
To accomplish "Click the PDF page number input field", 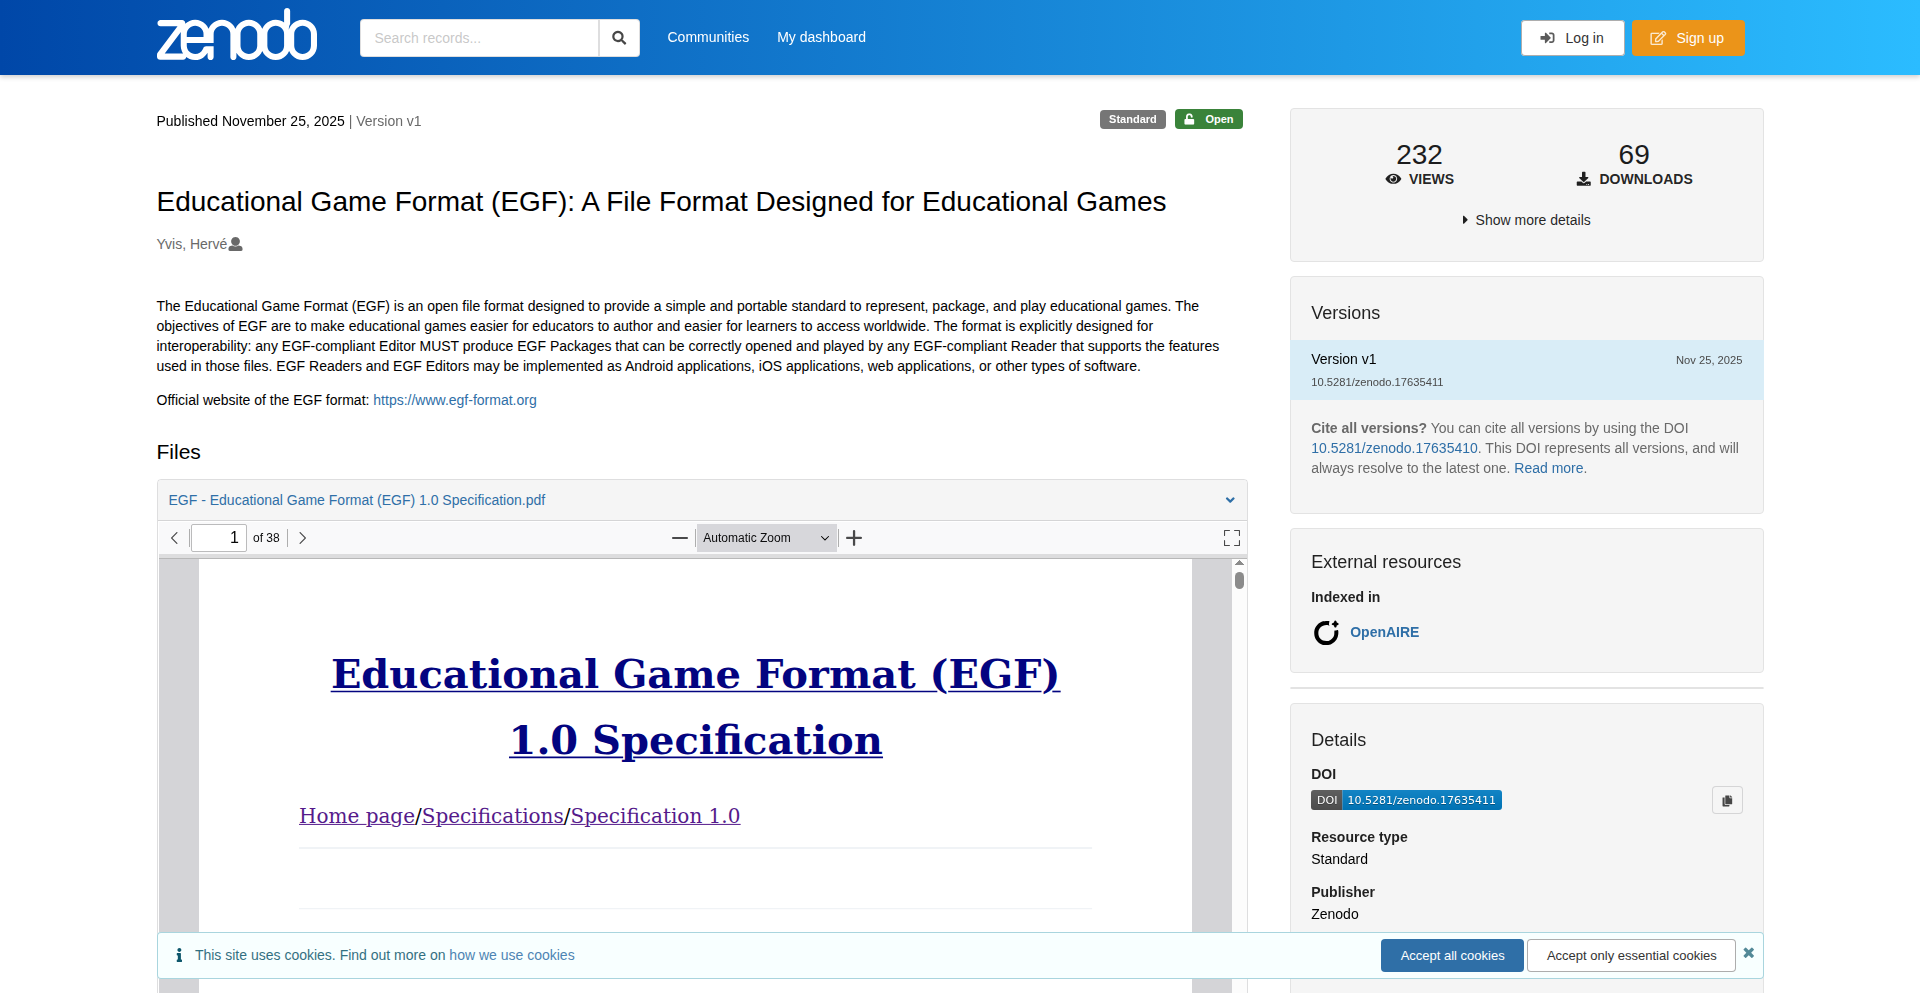I will coord(218,538).
